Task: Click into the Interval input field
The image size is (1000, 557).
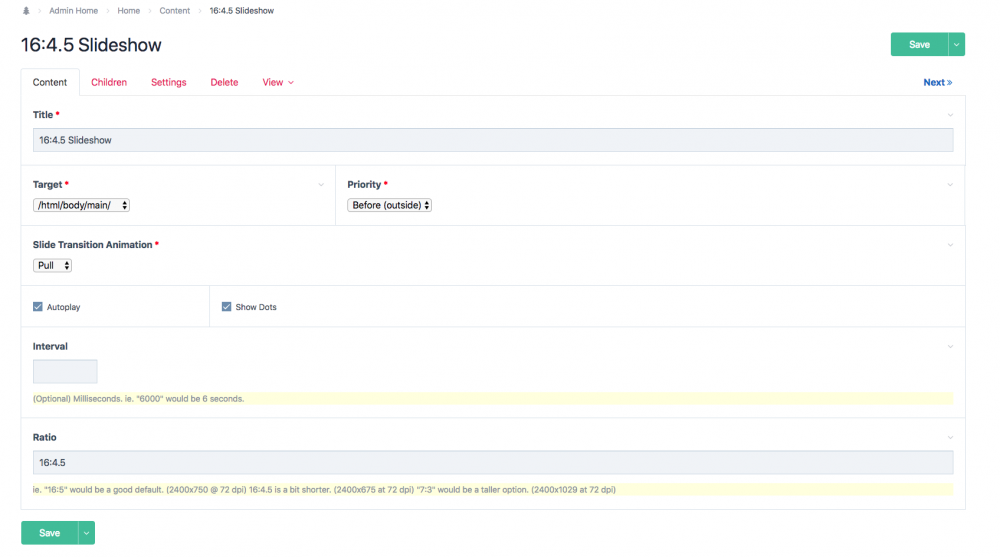Action: (65, 372)
